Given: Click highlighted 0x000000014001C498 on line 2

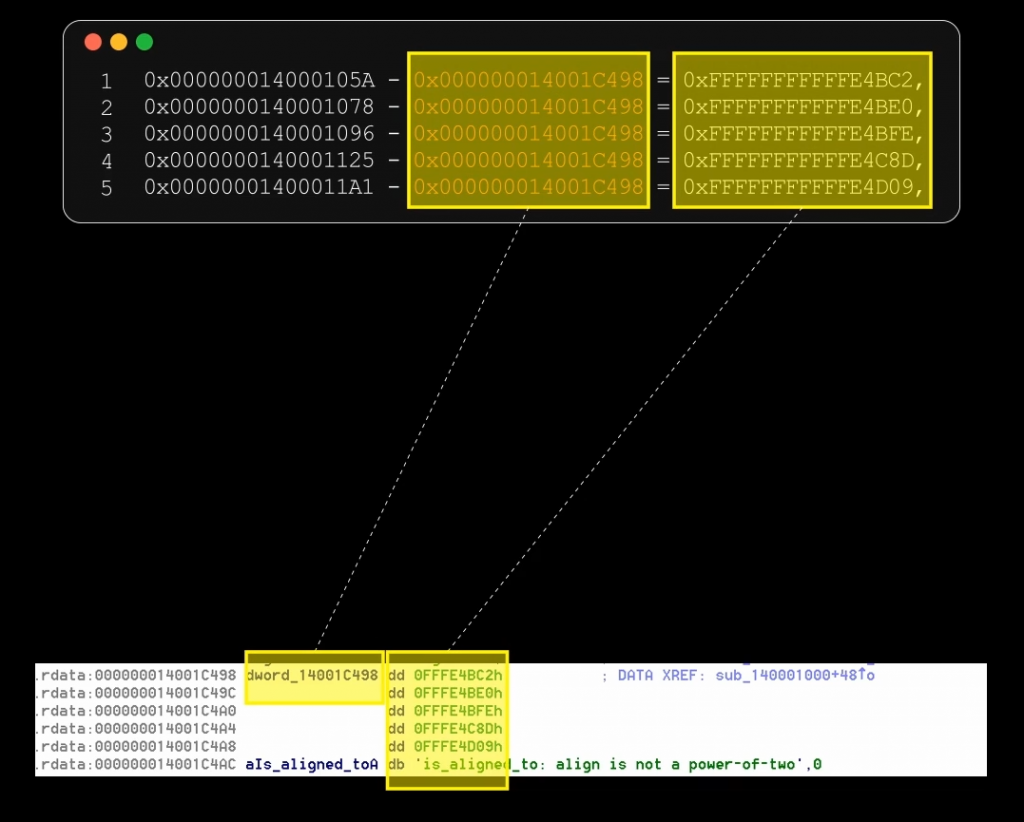Looking at the screenshot, I should (x=528, y=106).
